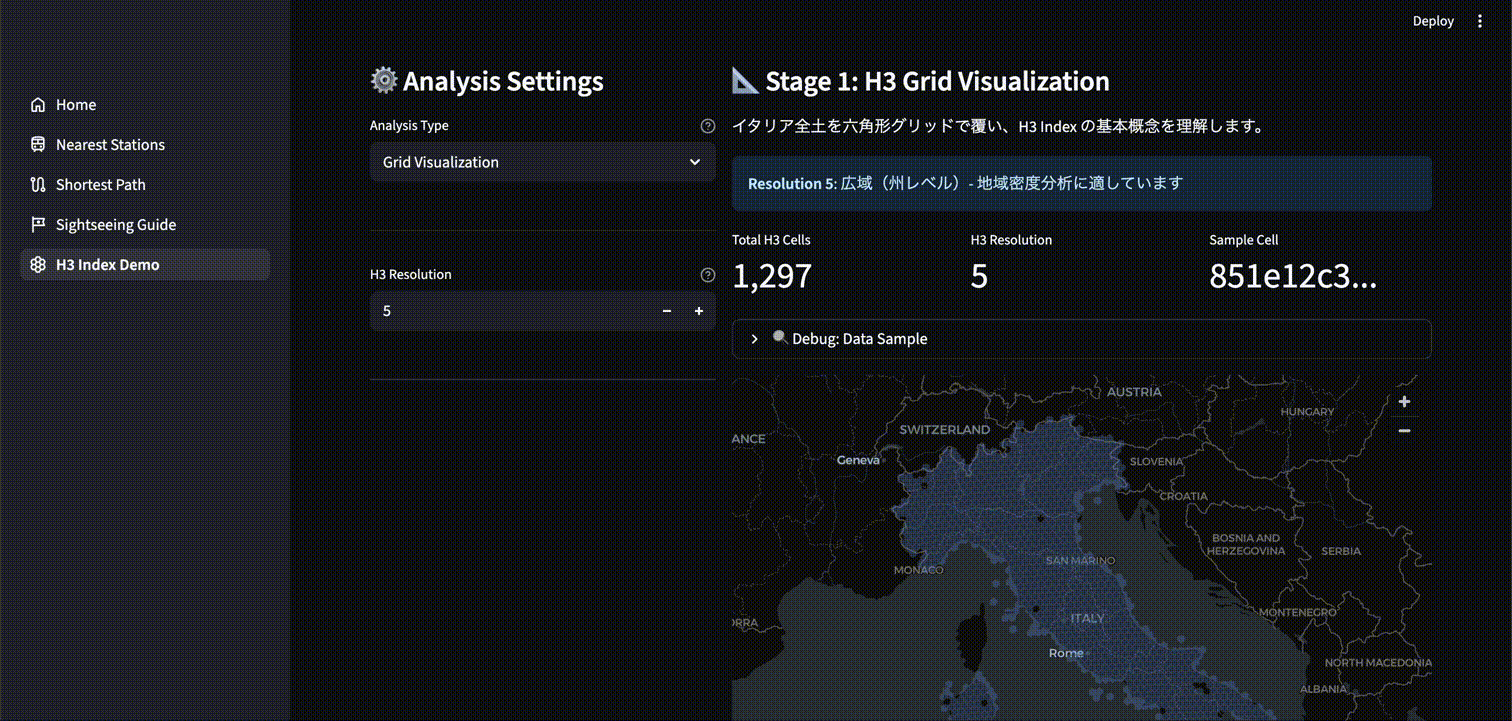1512x721 pixels.
Task: Click the Shortest Path route icon
Action: pyautogui.click(x=38, y=185)
